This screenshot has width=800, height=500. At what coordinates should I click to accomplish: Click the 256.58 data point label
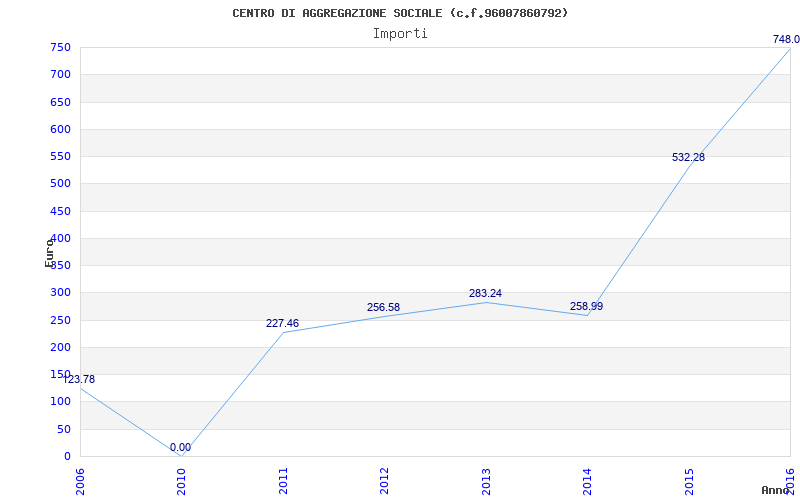click(x=383, y=308)
